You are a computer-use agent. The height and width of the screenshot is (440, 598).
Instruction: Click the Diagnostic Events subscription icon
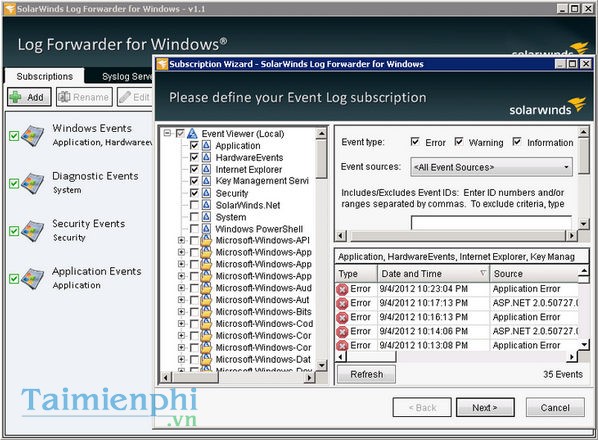33,183
